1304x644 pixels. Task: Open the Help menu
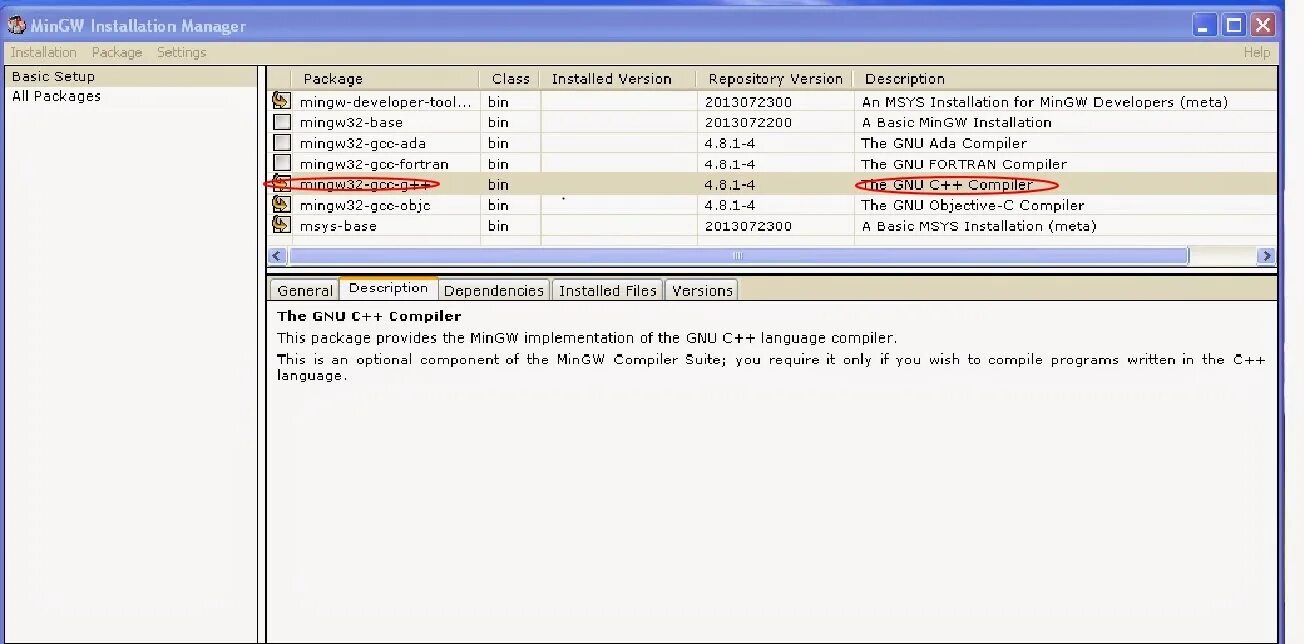pos(1257,52)
